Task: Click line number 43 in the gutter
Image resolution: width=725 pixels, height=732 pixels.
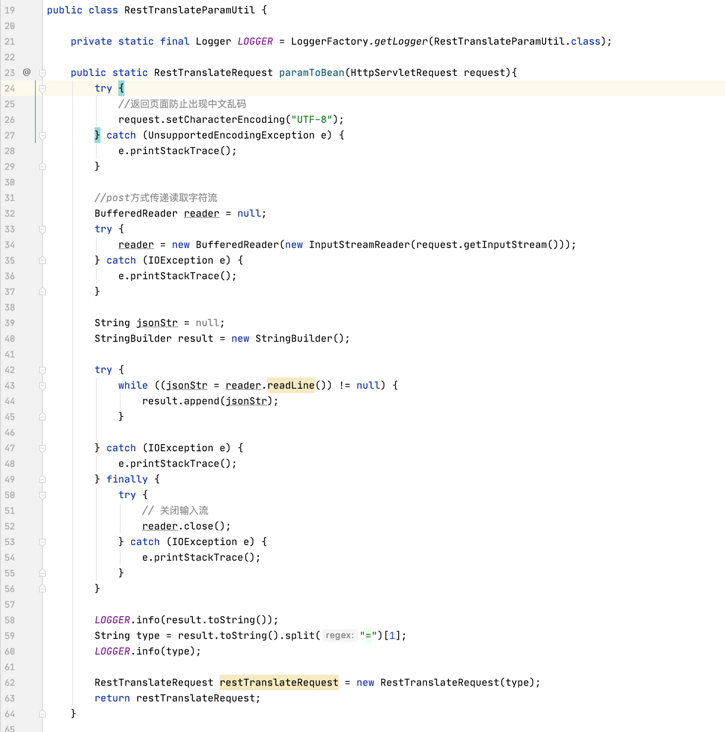Action: (10, 386)
